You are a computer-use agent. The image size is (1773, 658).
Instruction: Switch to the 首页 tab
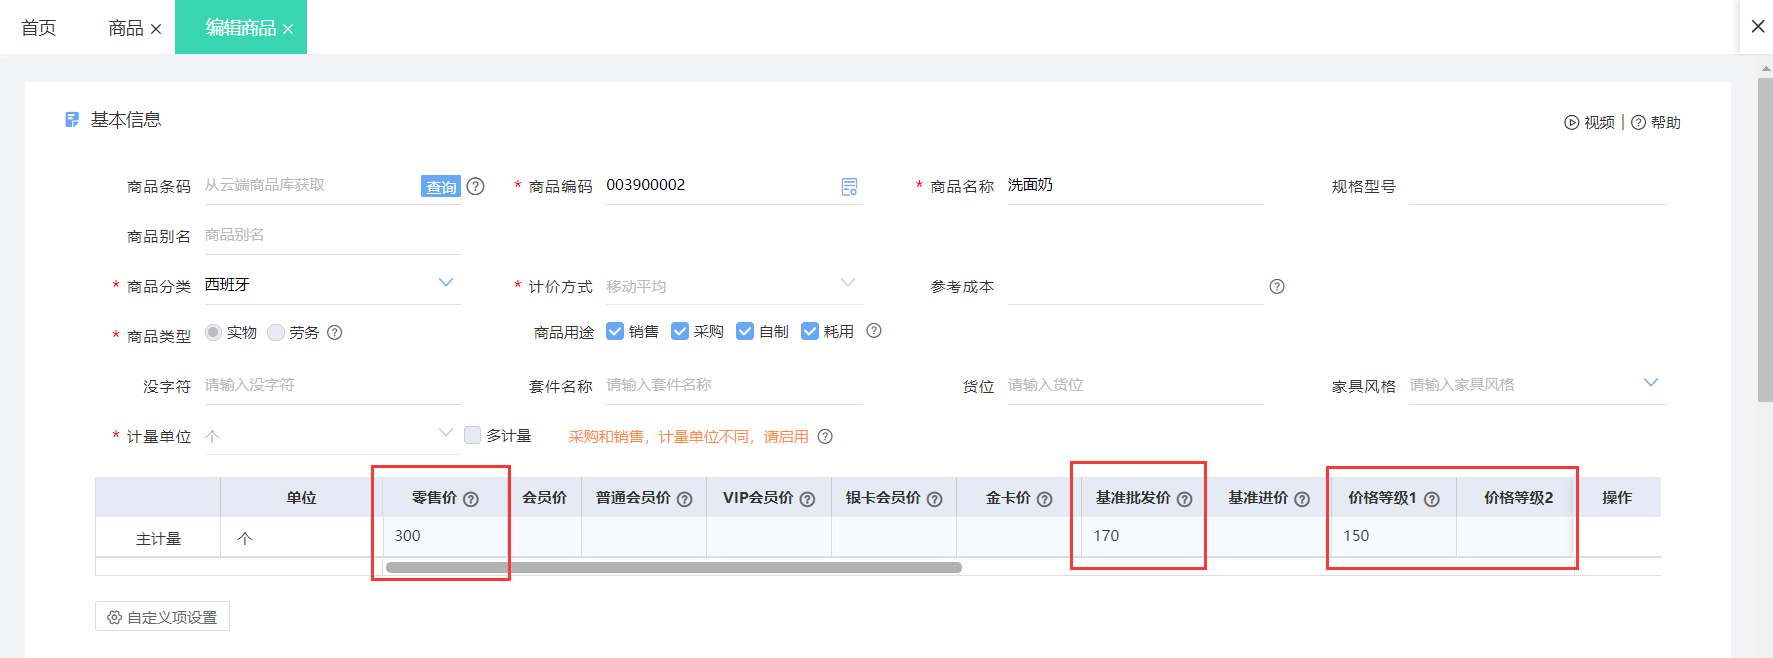coord(39,28)
